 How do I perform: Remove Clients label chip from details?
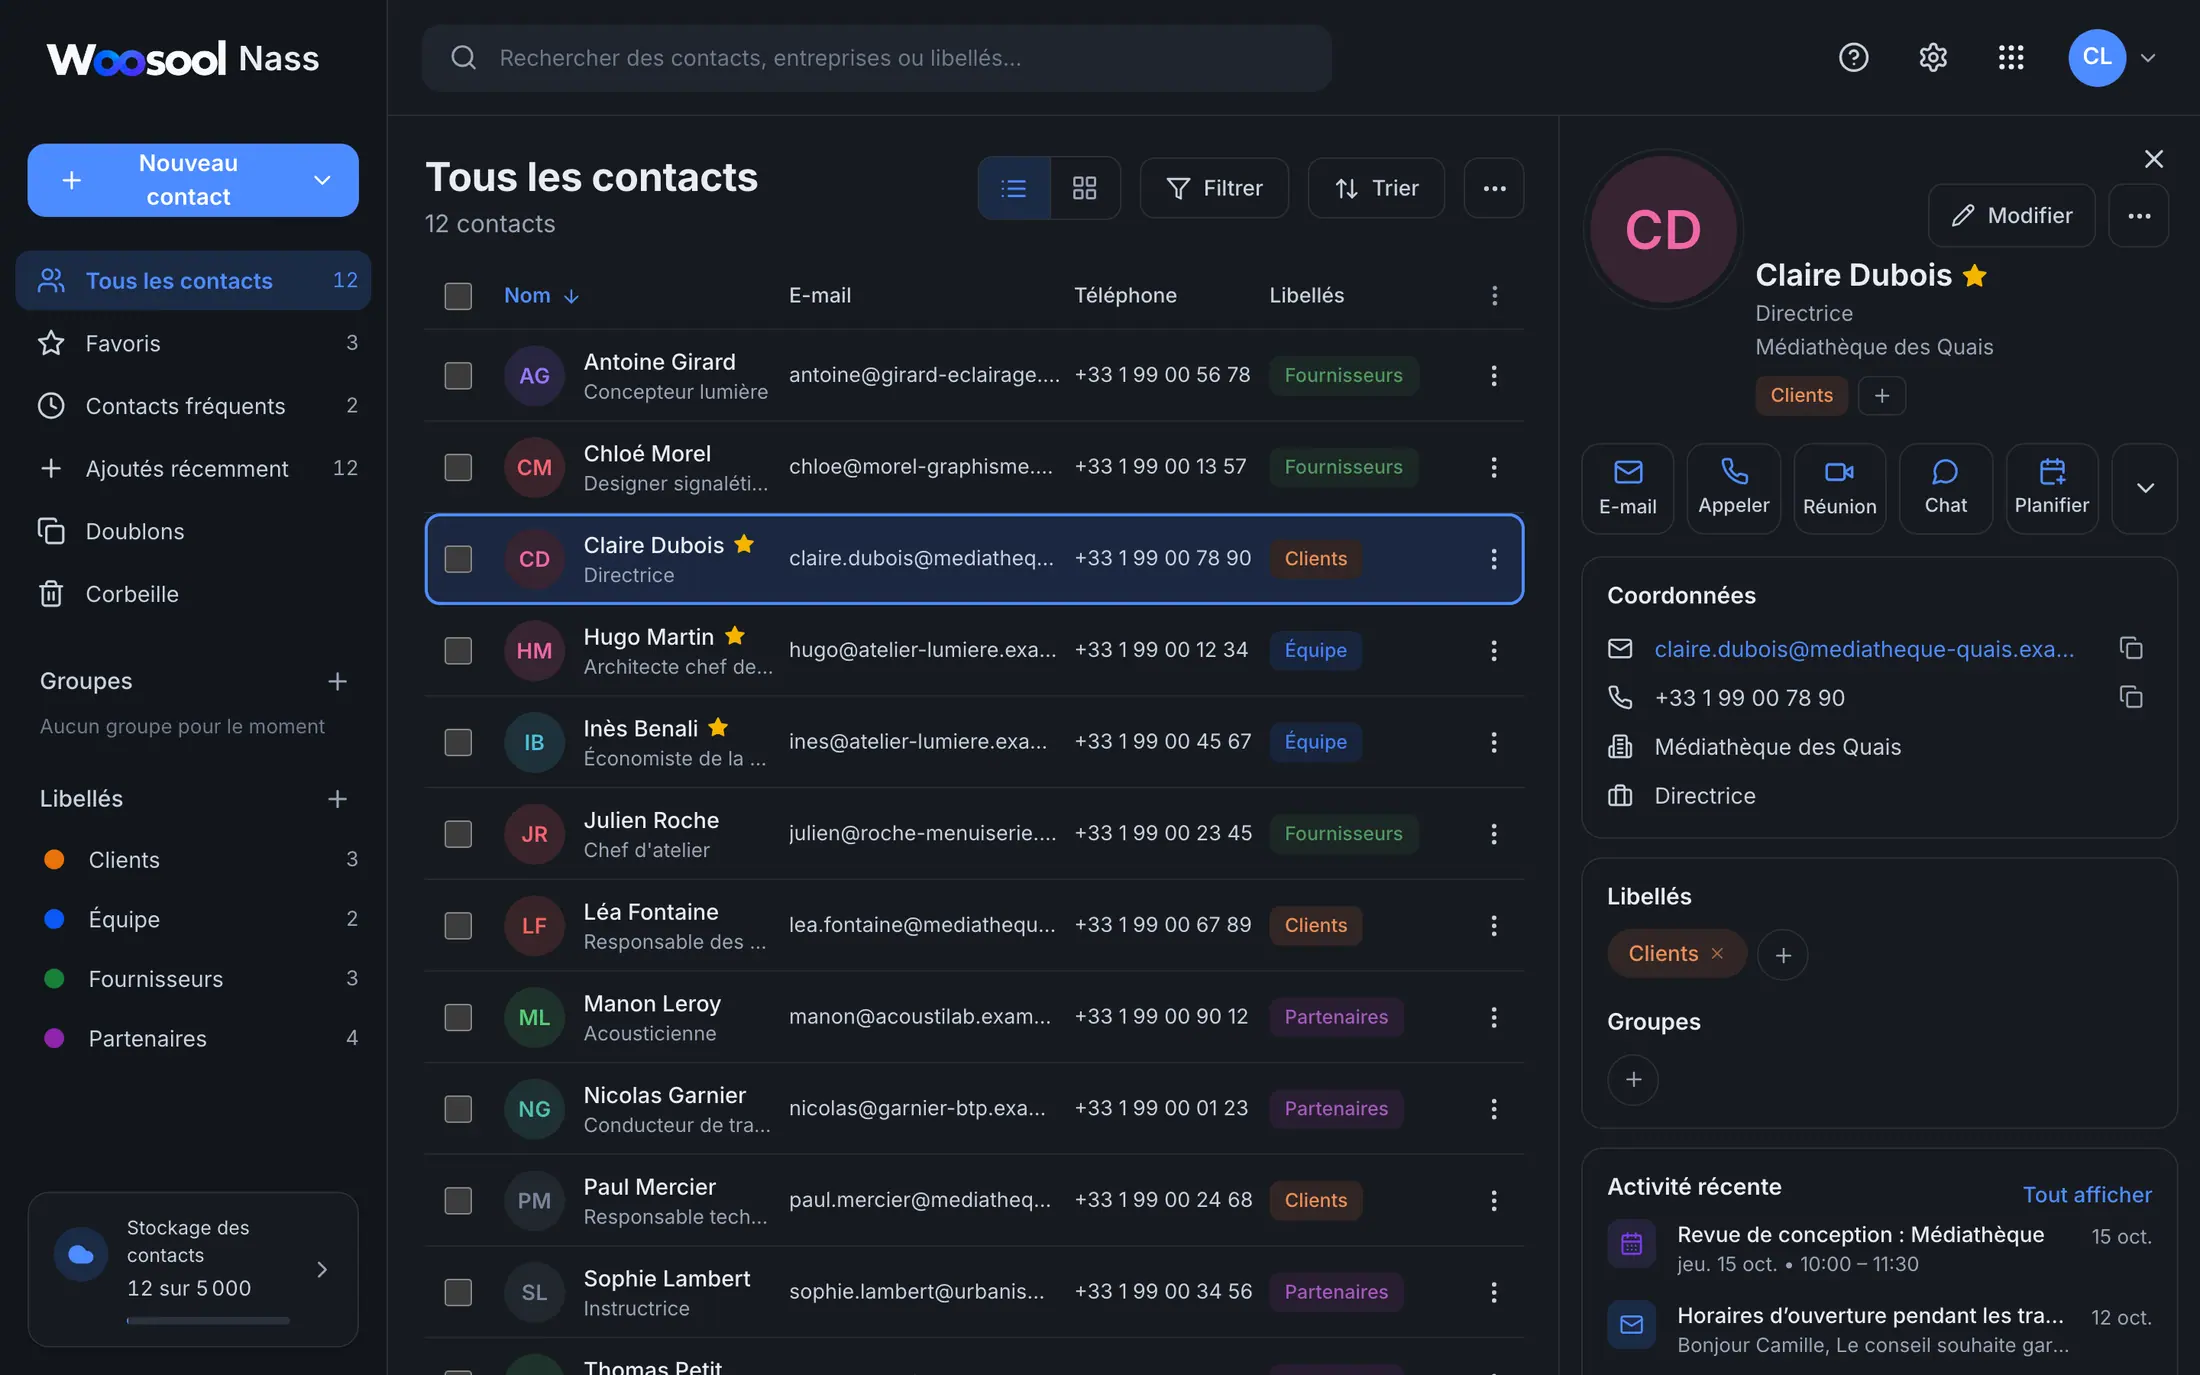point(1718,954)
